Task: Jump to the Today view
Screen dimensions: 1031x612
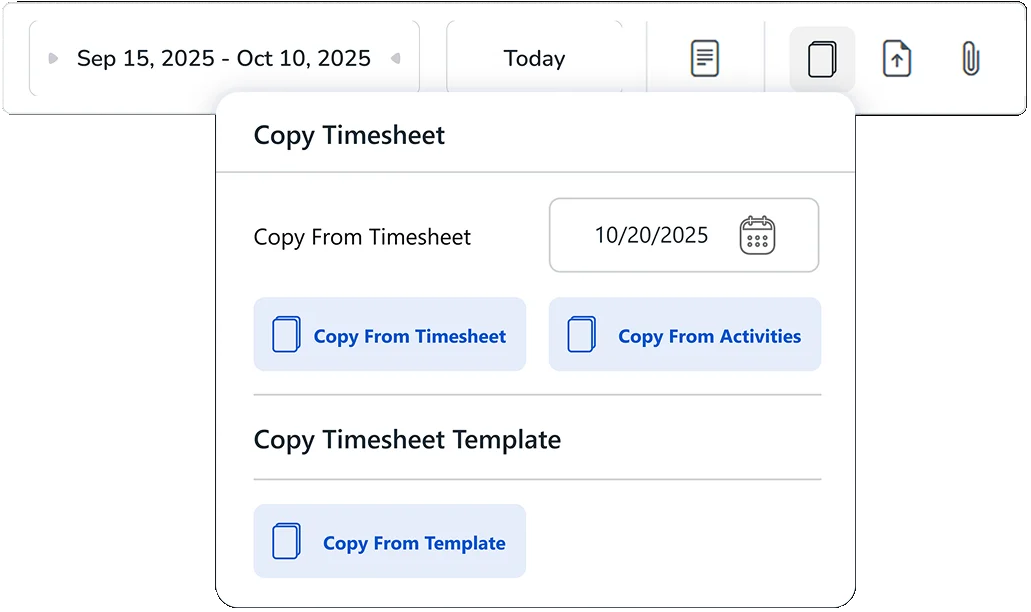Action: [x=535, y=59]
